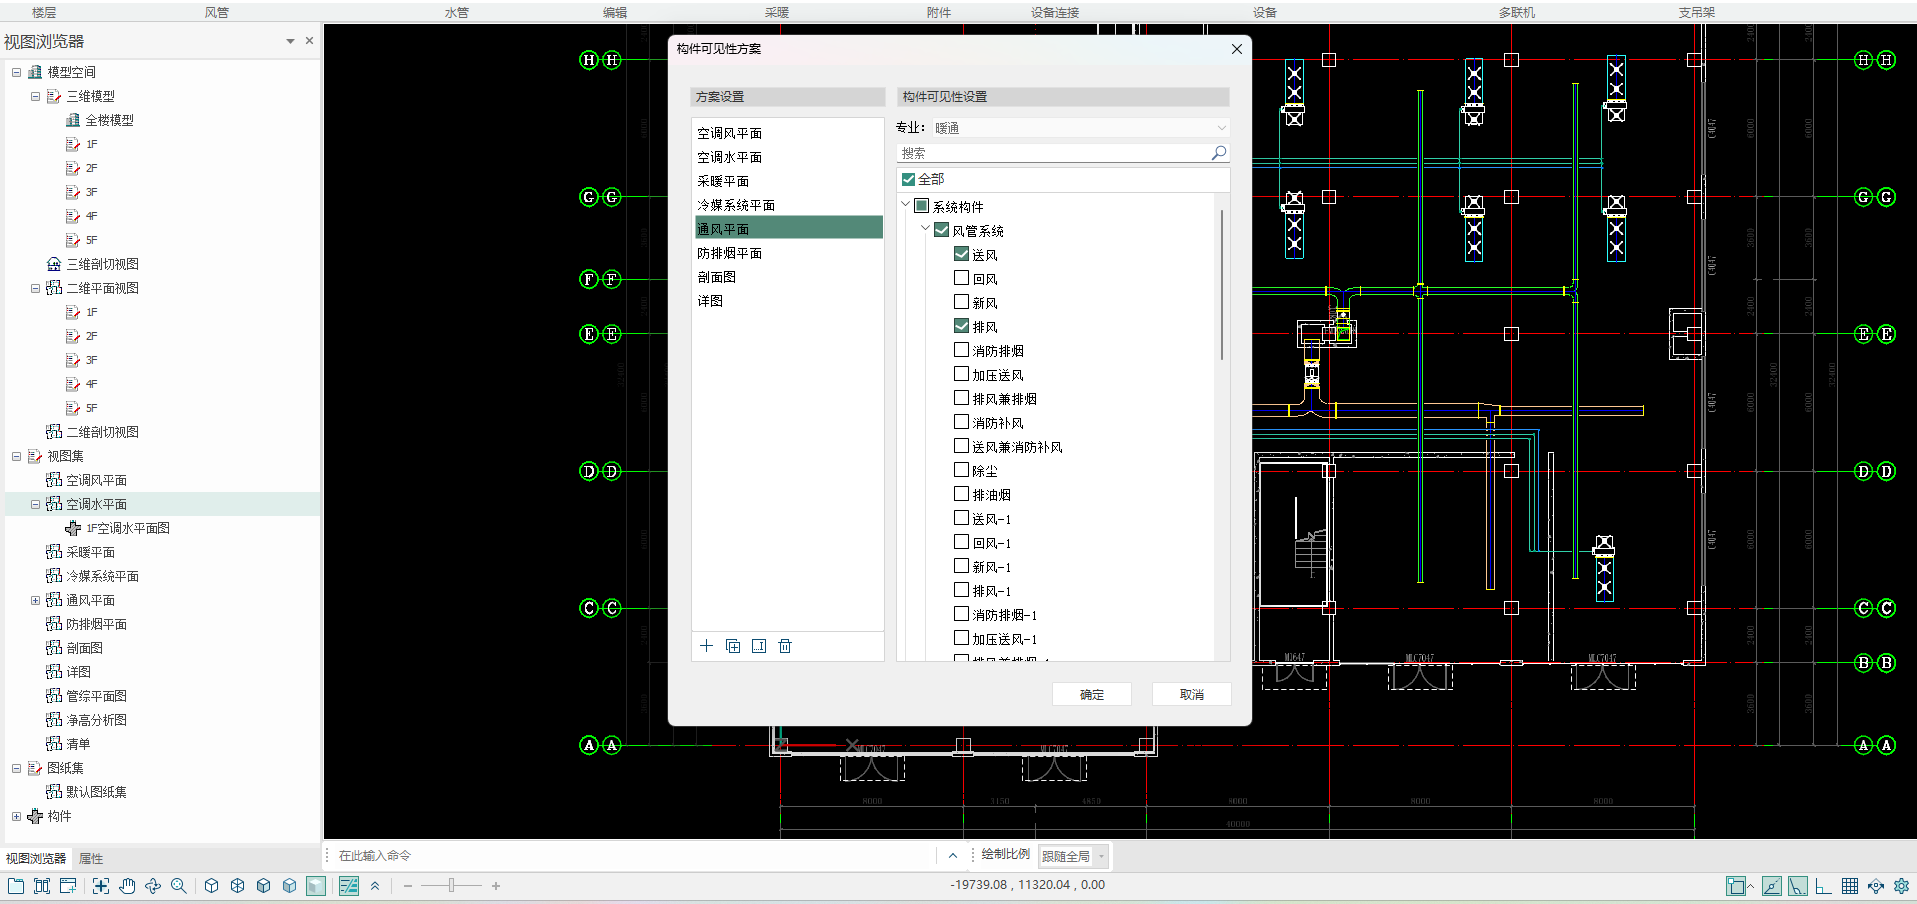Expand the 通风平面 node in view browser
The height and width of the screenshot is (904, 1917).
click(35, 600)
